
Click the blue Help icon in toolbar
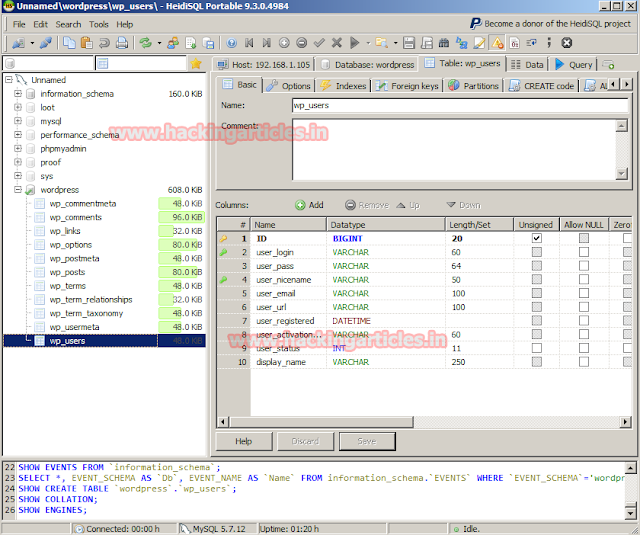click(x=232, y=43)
